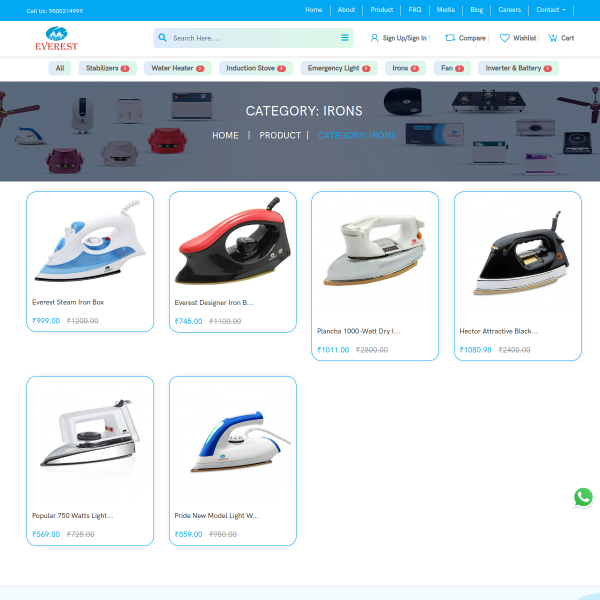The height and width of the screenshot is (600, 600).
Task: Click PRODUCT breadcrumb link
Action: pos(280,135)
